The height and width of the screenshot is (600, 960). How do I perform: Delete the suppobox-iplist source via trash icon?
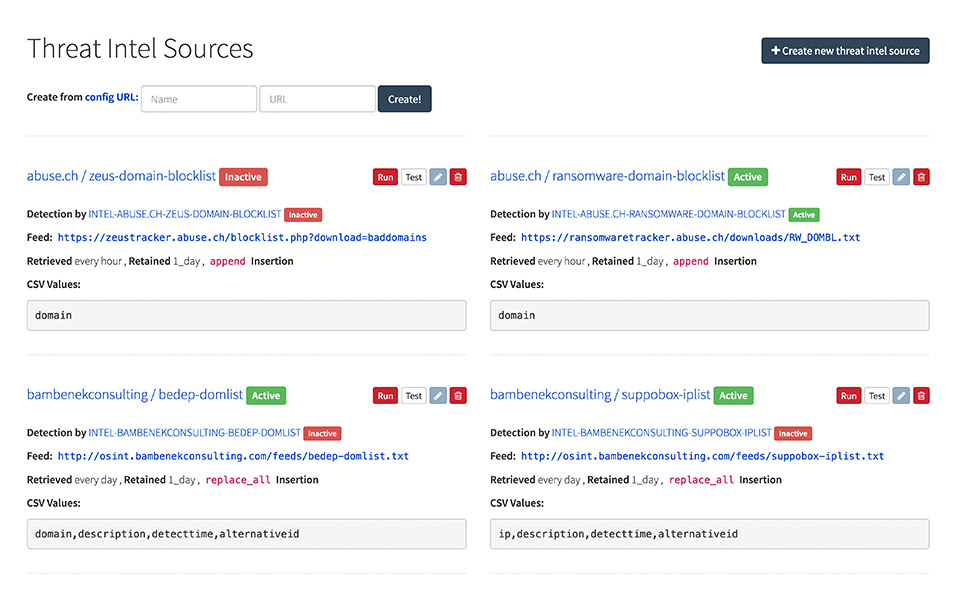point(921,396)
